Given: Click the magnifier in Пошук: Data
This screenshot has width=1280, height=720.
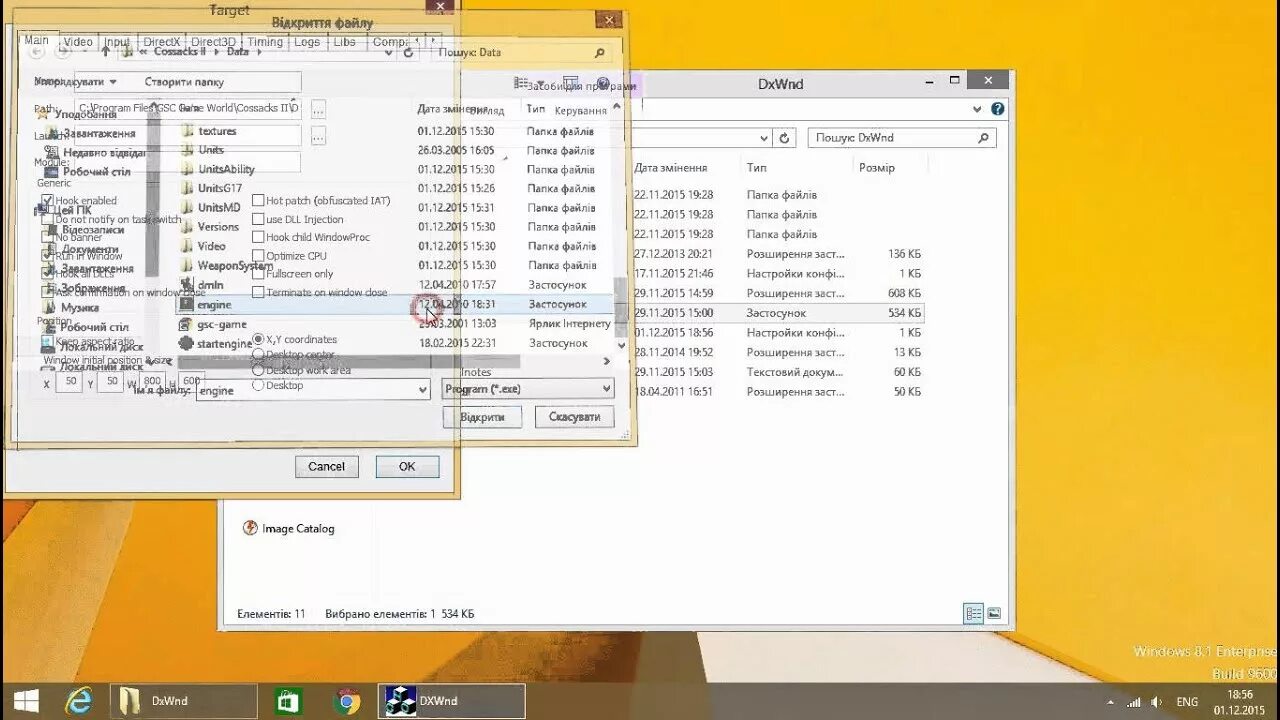Looking at the screenshot, I should (x=599, y=53).
